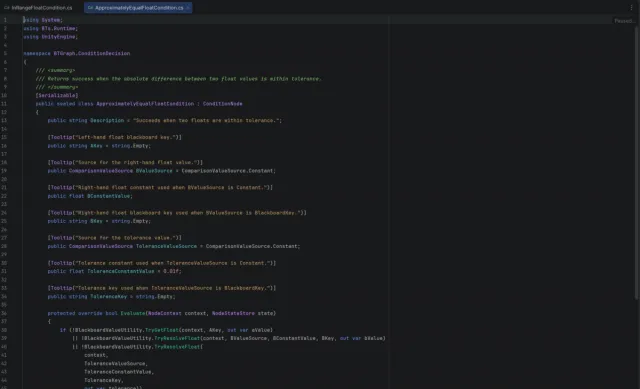This screenshot has height=389, width=640.
Task: Click gutter line number 1
Action: [5, 20]
